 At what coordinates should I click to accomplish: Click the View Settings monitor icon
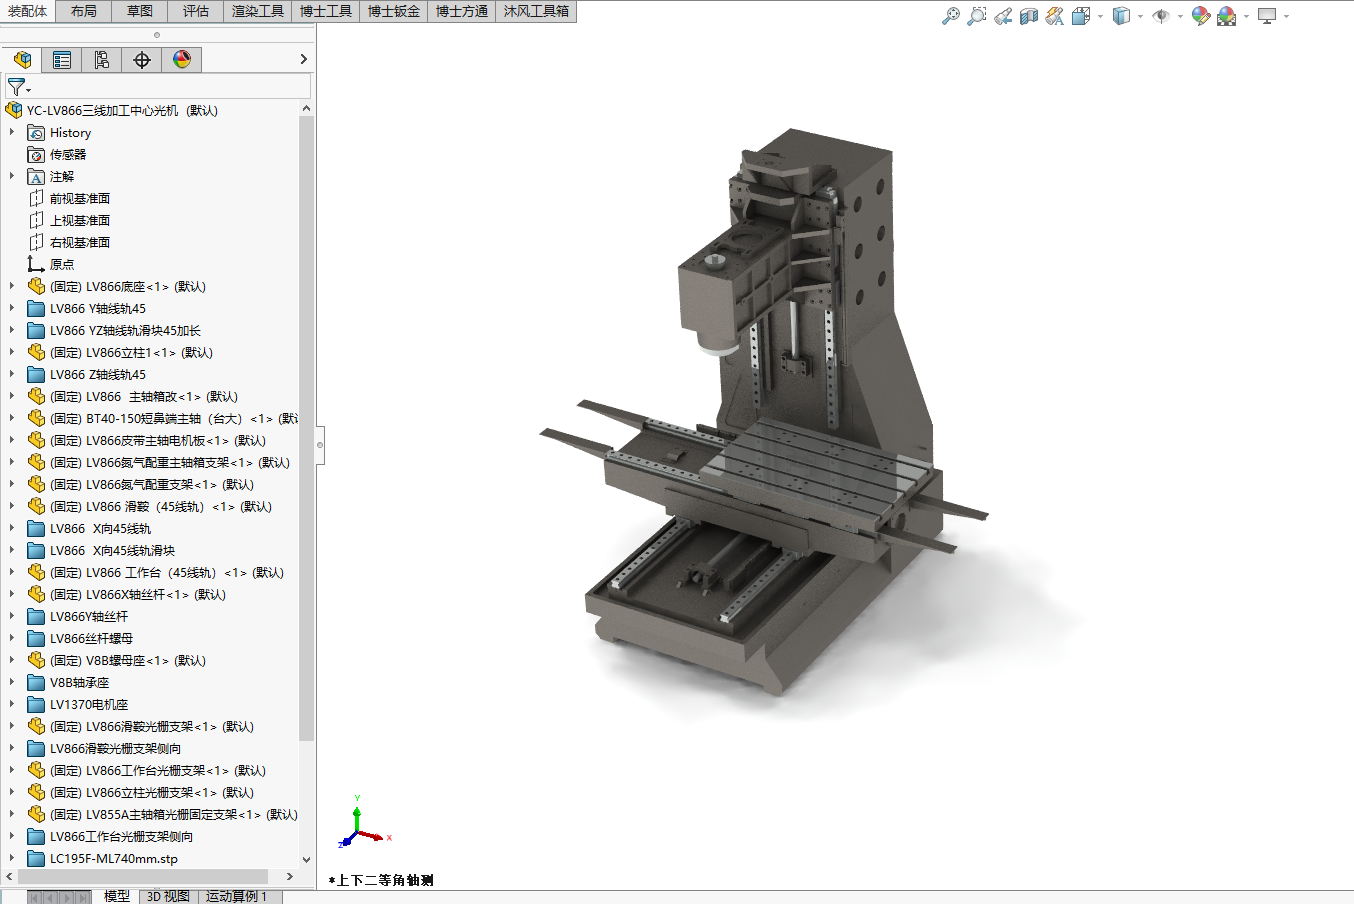click(x=1267, y=16)
